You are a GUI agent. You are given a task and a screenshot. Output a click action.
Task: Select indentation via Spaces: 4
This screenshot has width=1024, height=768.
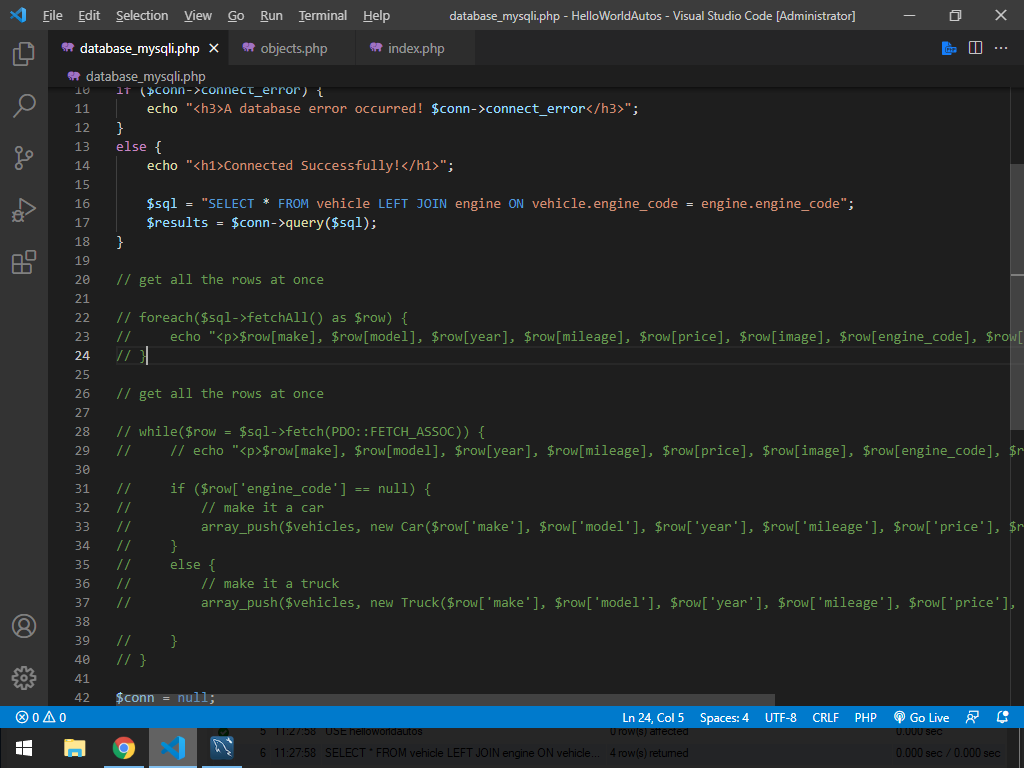pos(724,717)
